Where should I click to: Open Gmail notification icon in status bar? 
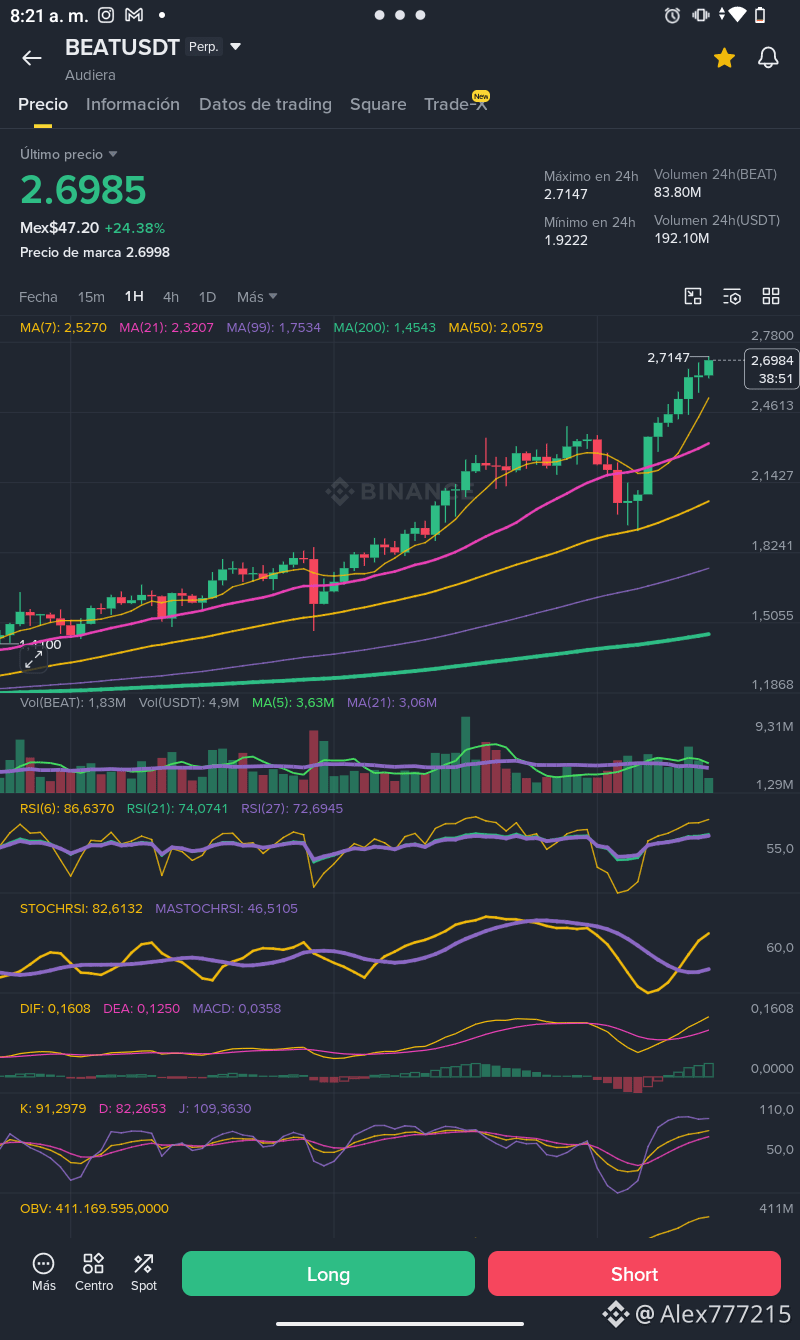[x=134, y=15]
